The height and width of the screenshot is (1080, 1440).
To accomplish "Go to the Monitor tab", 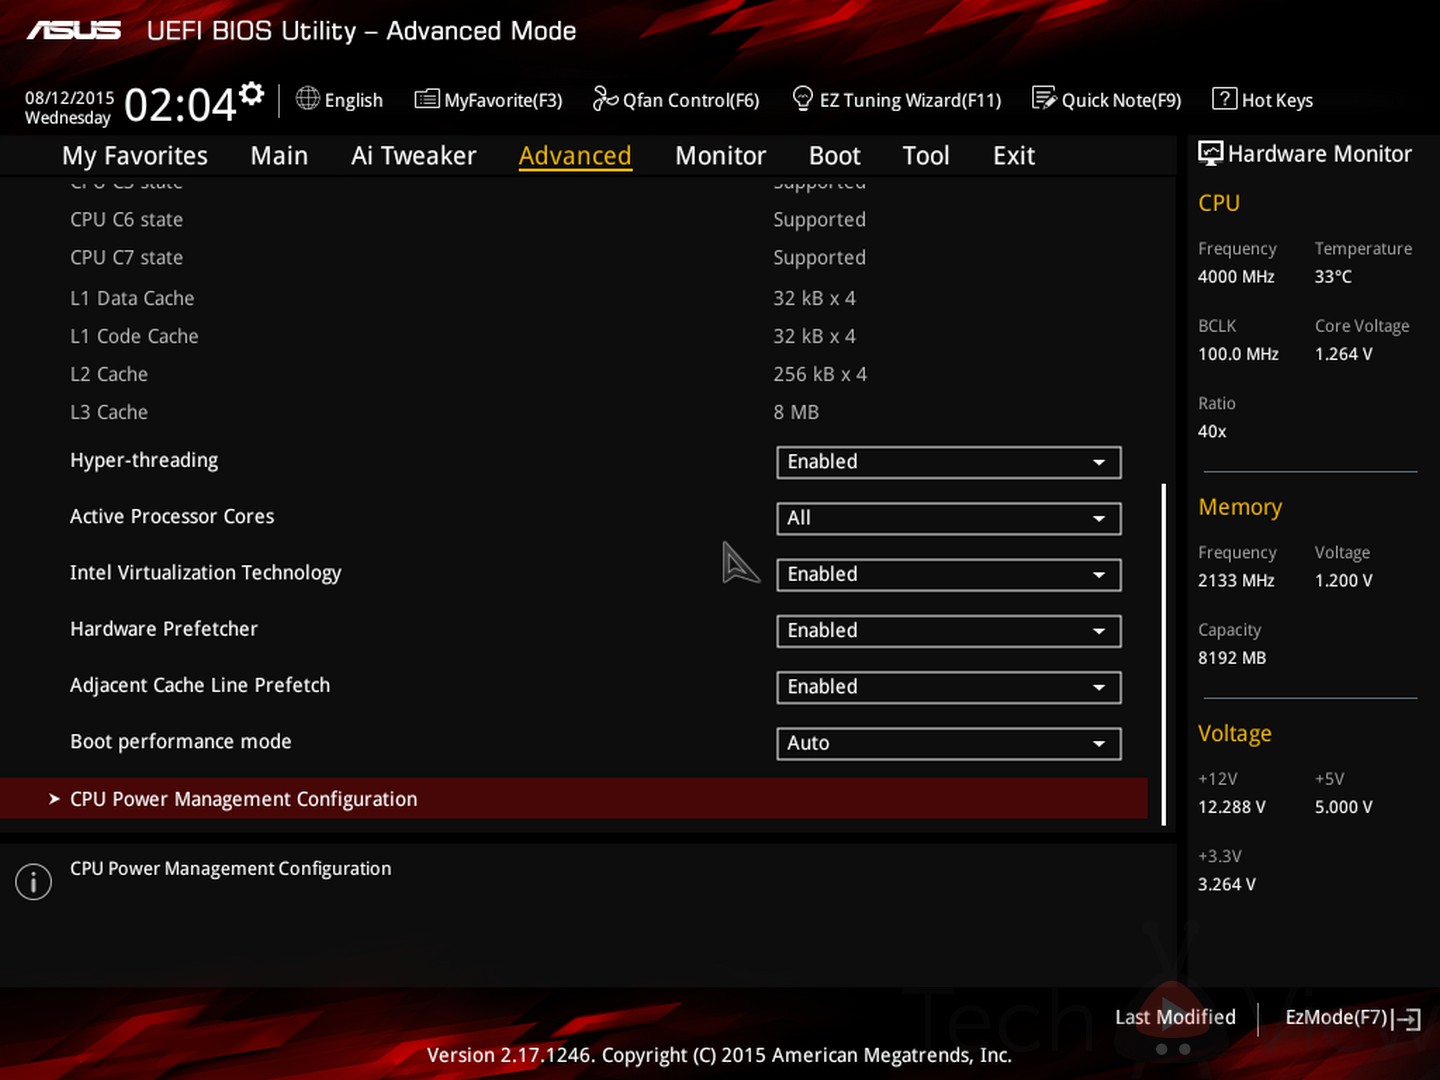I will tap(720, 156).
